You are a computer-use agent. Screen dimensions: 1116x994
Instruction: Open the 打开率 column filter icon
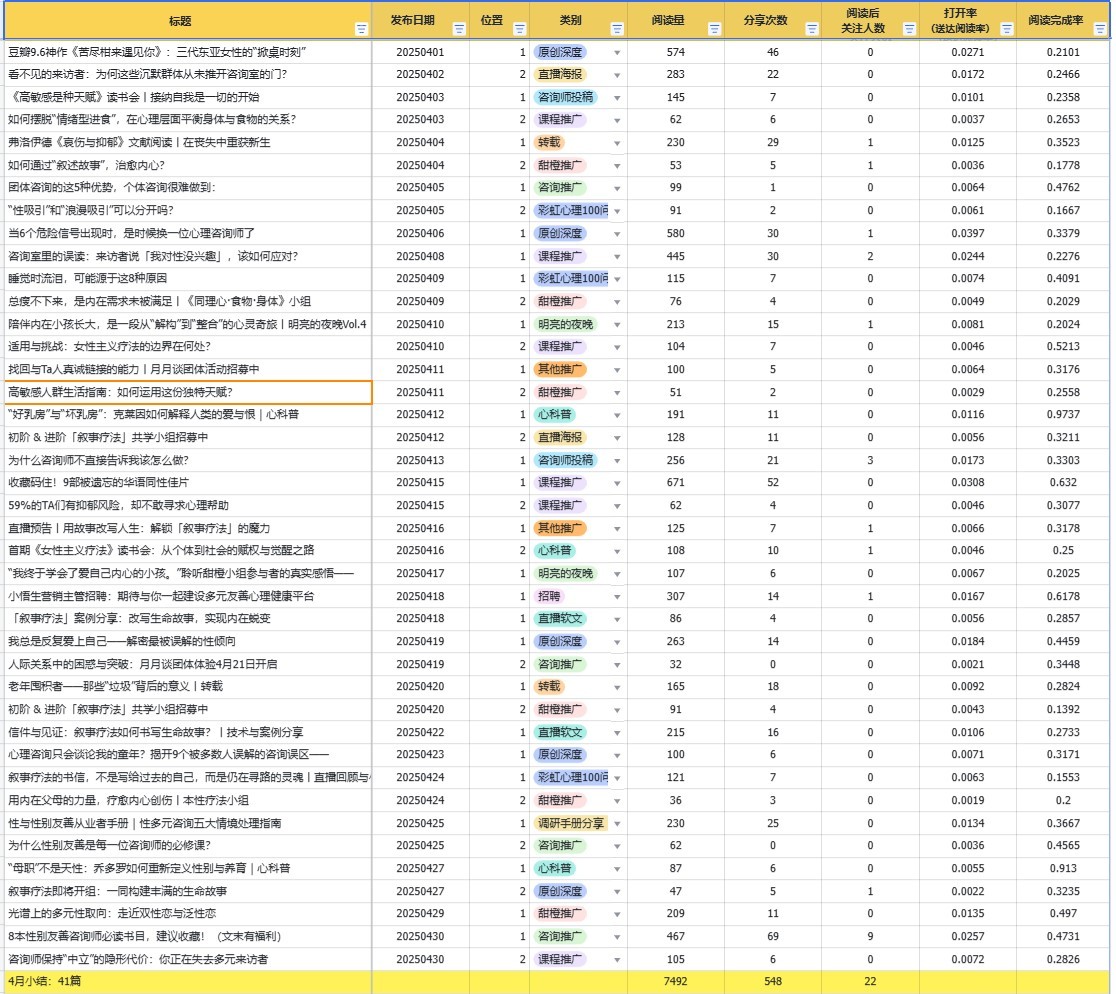[1005, 29]
